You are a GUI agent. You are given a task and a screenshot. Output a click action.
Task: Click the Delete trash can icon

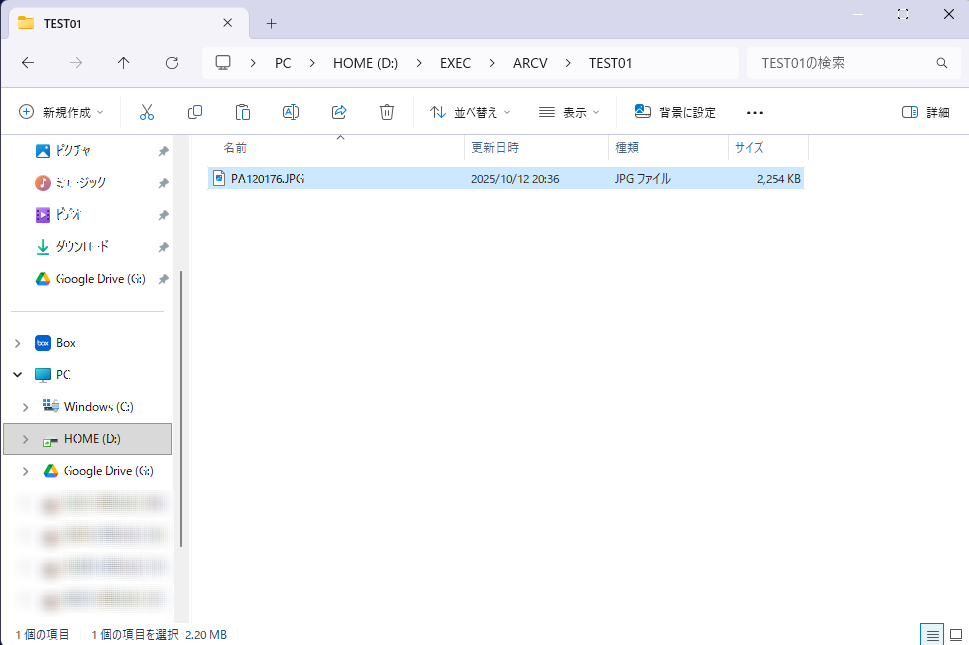pos(387,112)
